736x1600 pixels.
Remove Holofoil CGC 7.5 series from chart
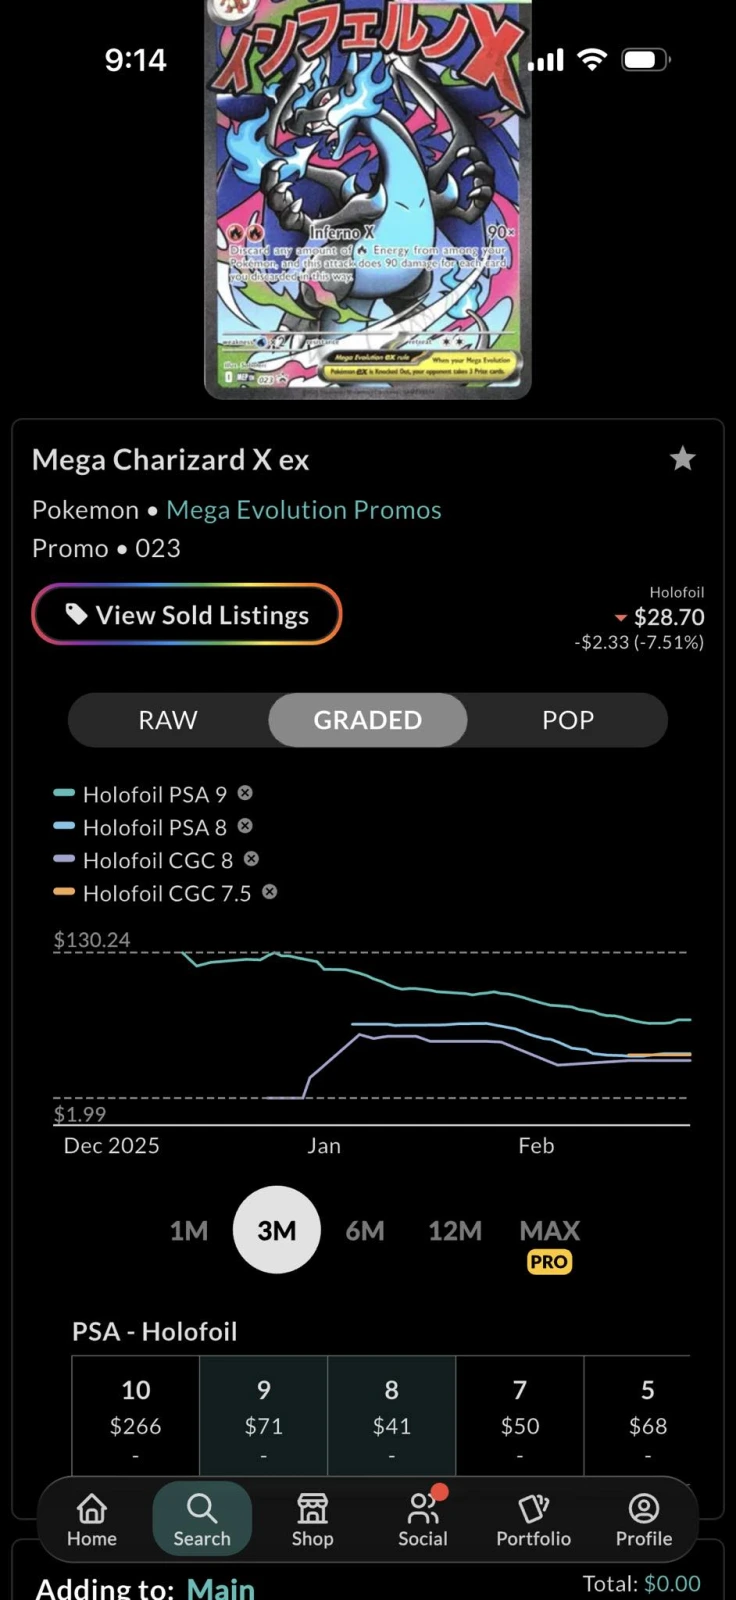point(269,892)
